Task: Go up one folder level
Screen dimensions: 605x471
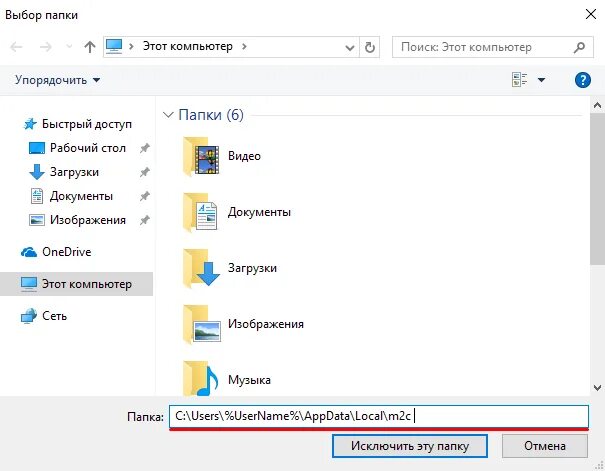Action: point(90,47)
